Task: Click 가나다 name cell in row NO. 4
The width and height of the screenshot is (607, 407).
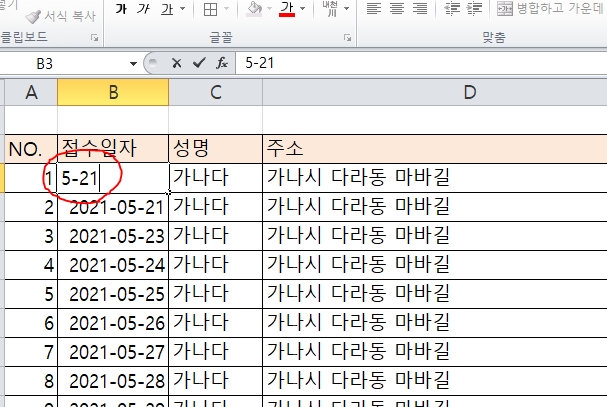Action: 216,265
